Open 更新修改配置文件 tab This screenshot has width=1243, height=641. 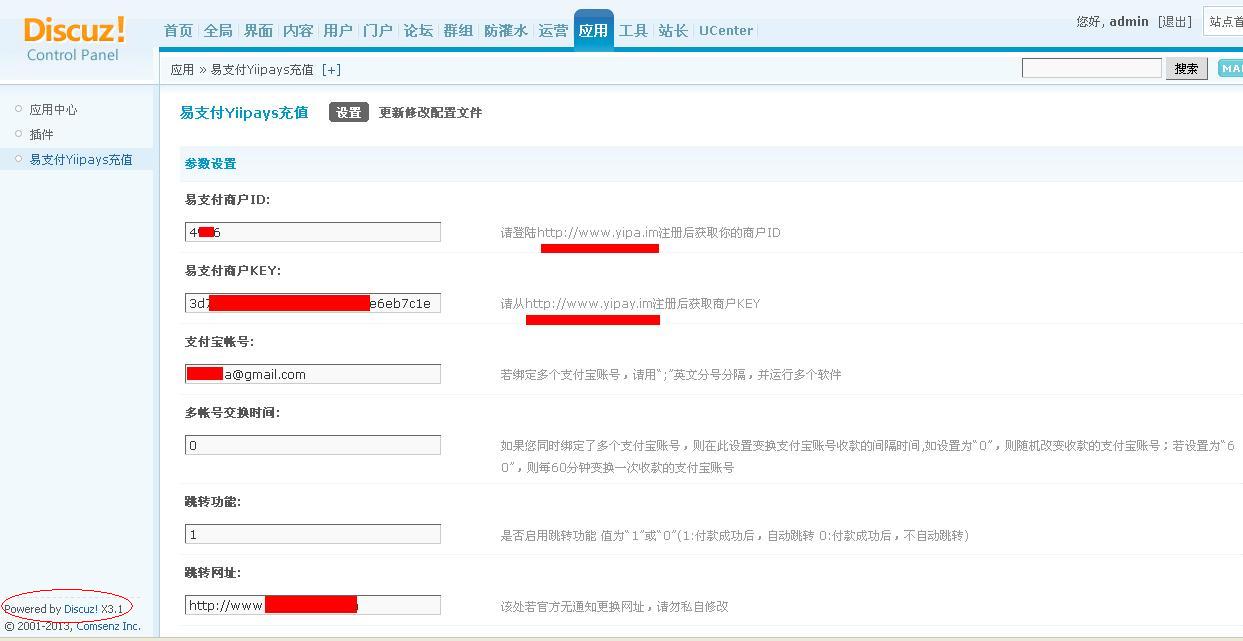point(430,112)
